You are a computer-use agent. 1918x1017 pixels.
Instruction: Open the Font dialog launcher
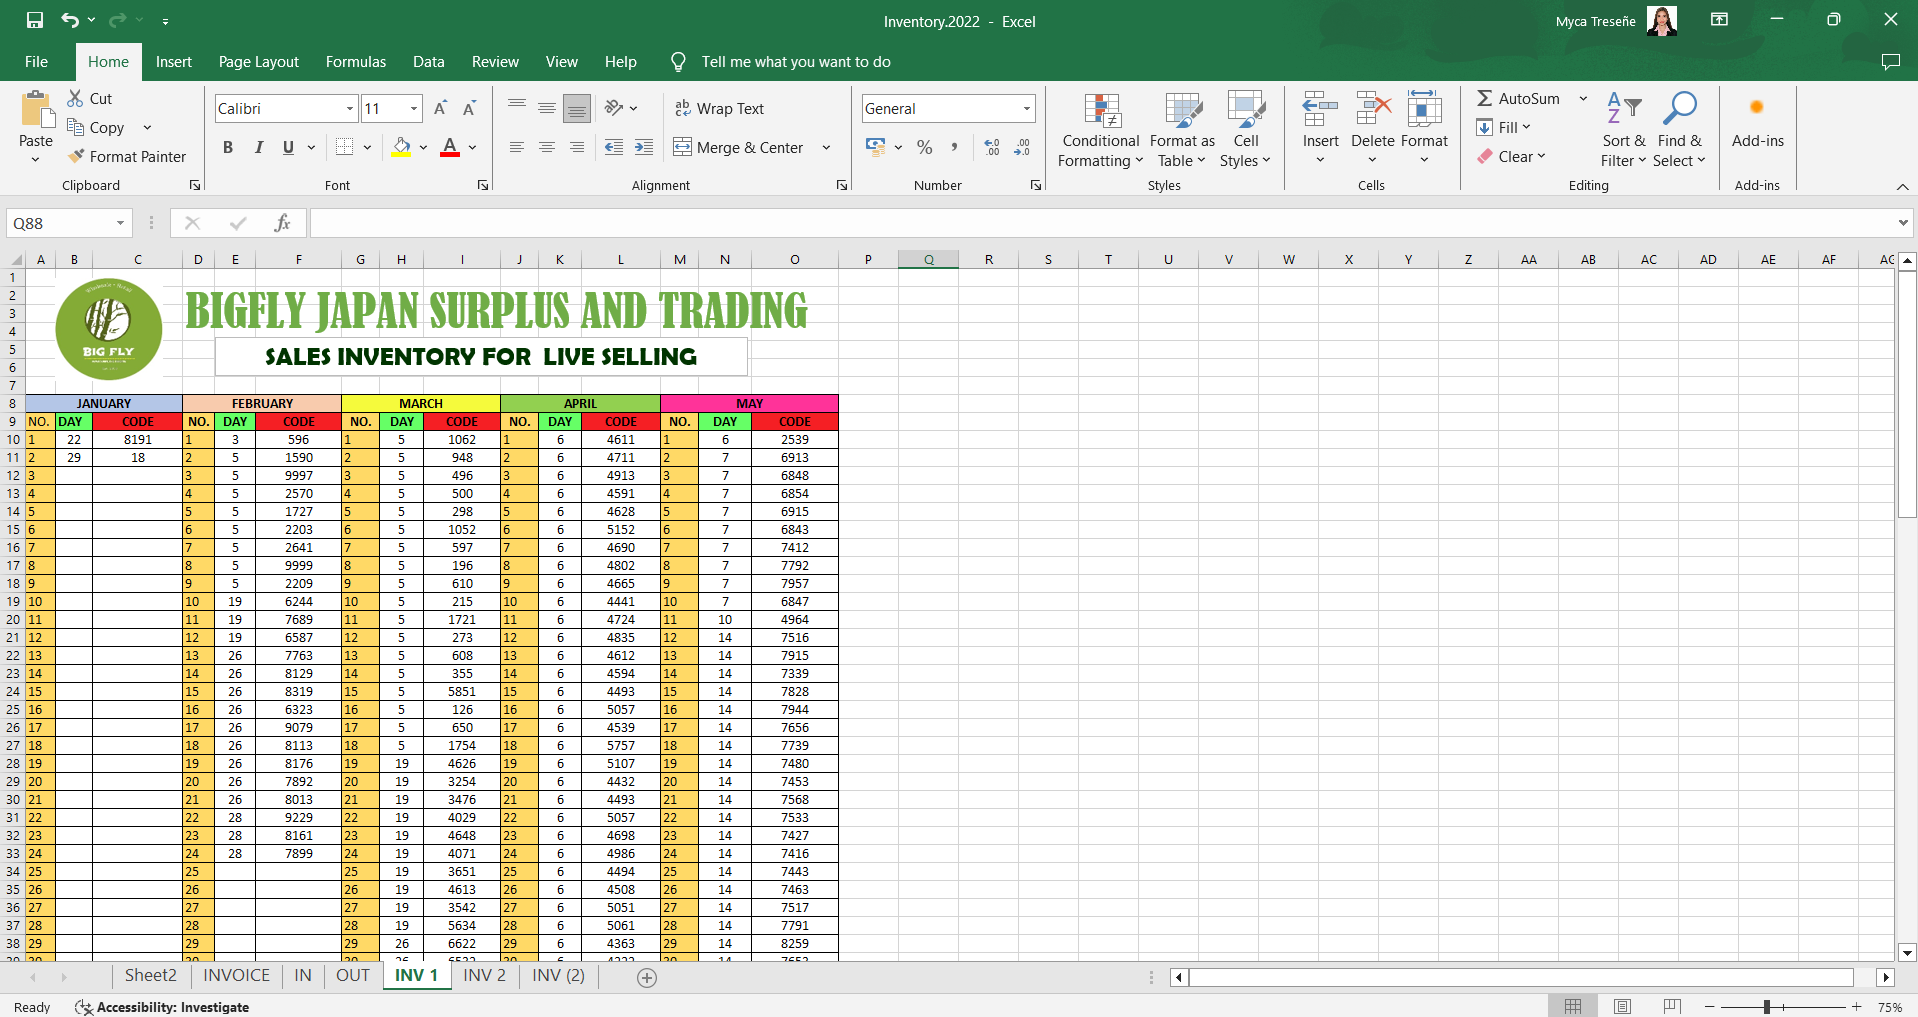coord(483,185)
